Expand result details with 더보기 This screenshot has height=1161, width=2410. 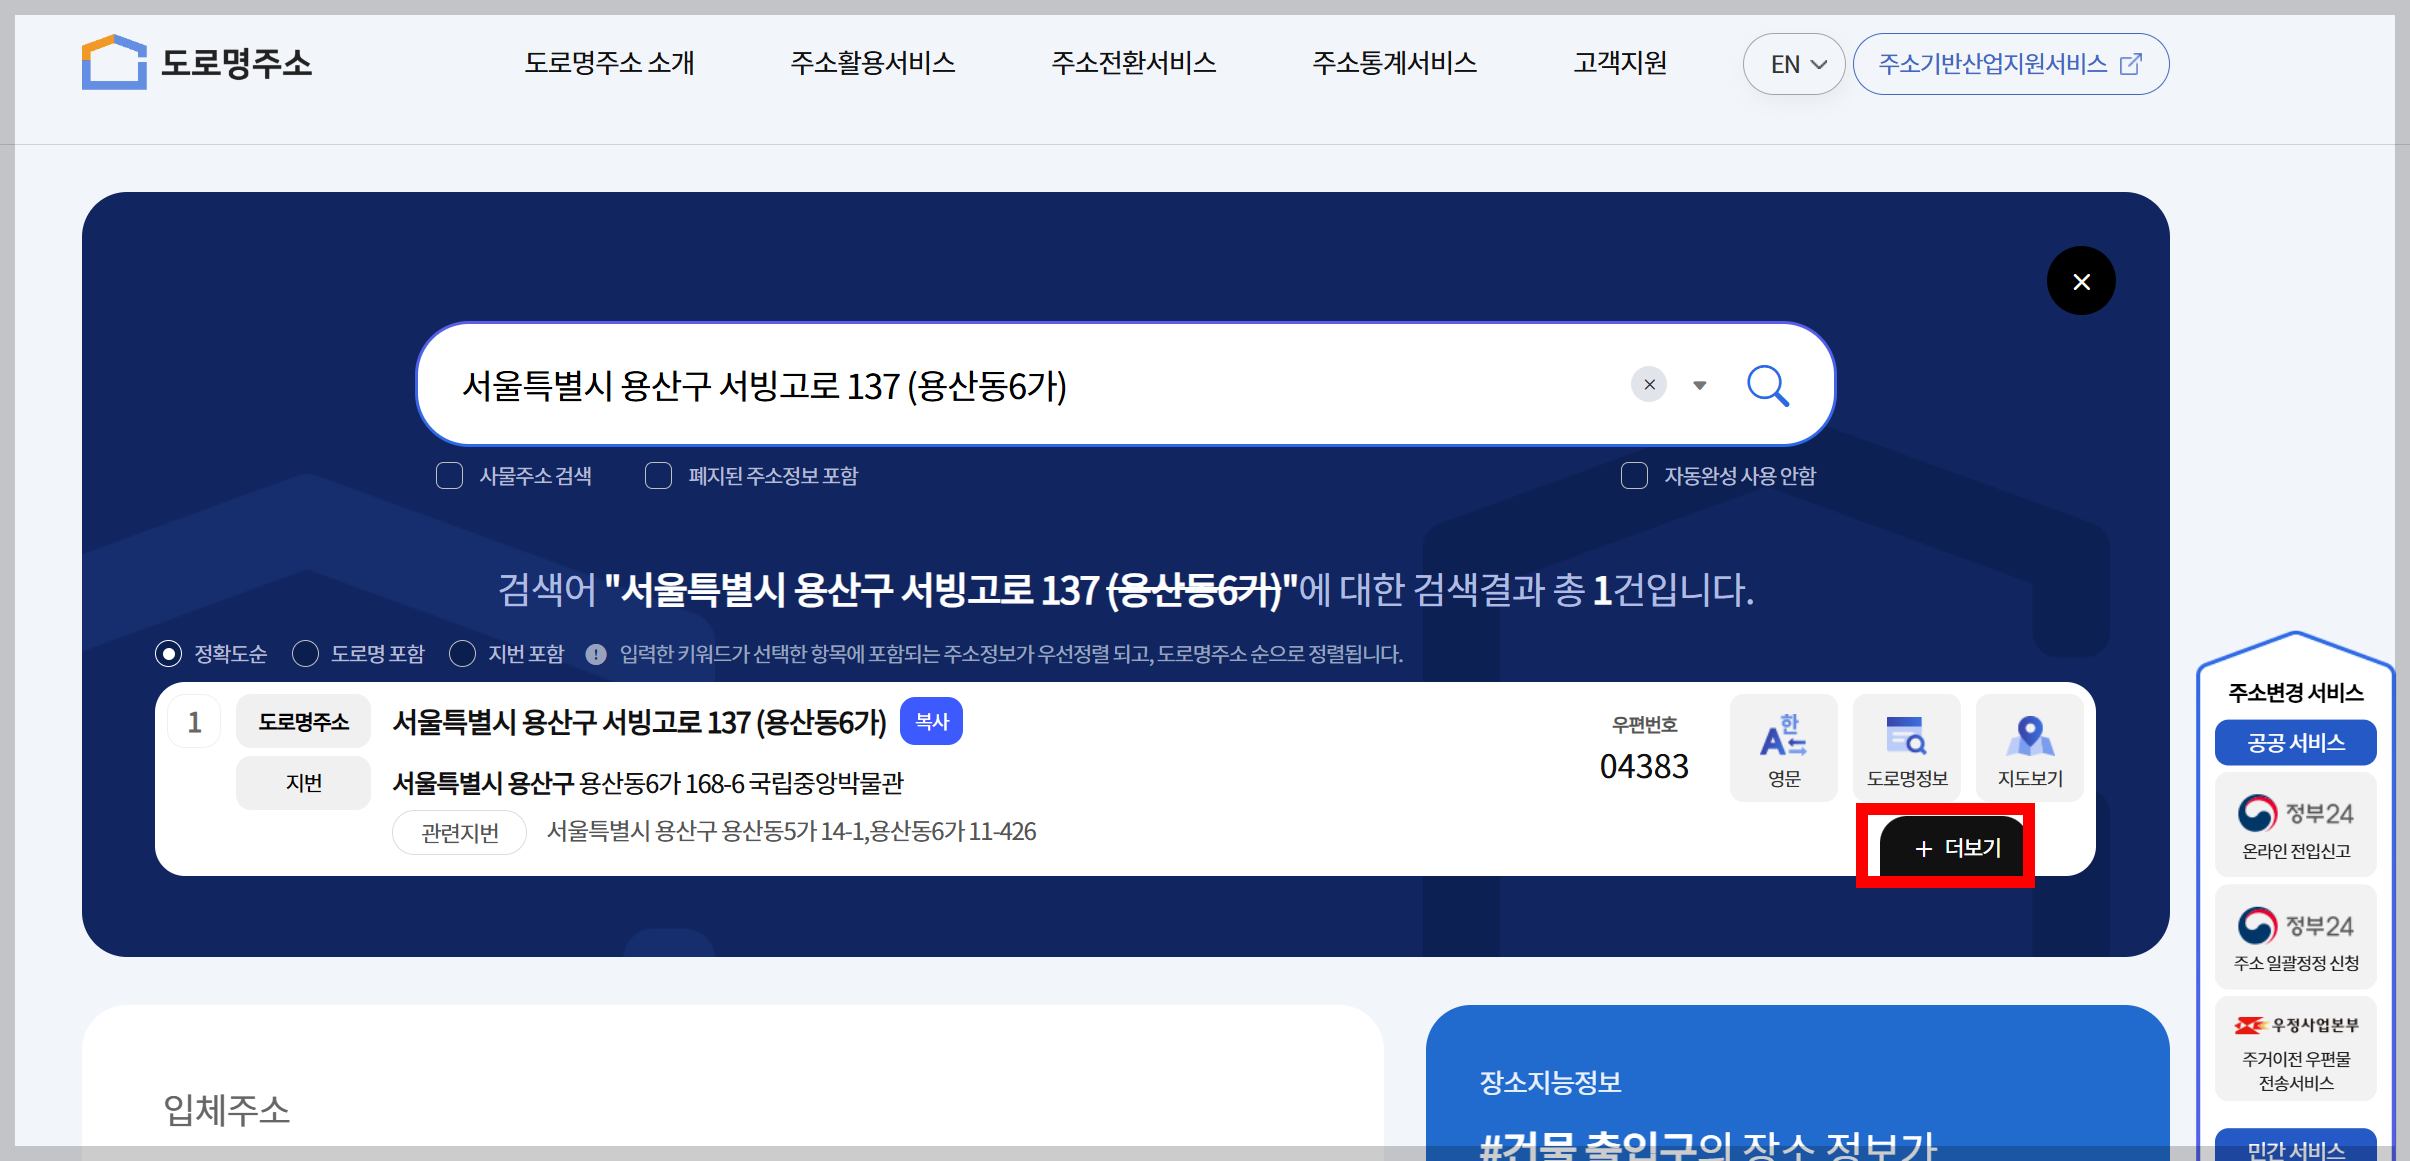1953,848
